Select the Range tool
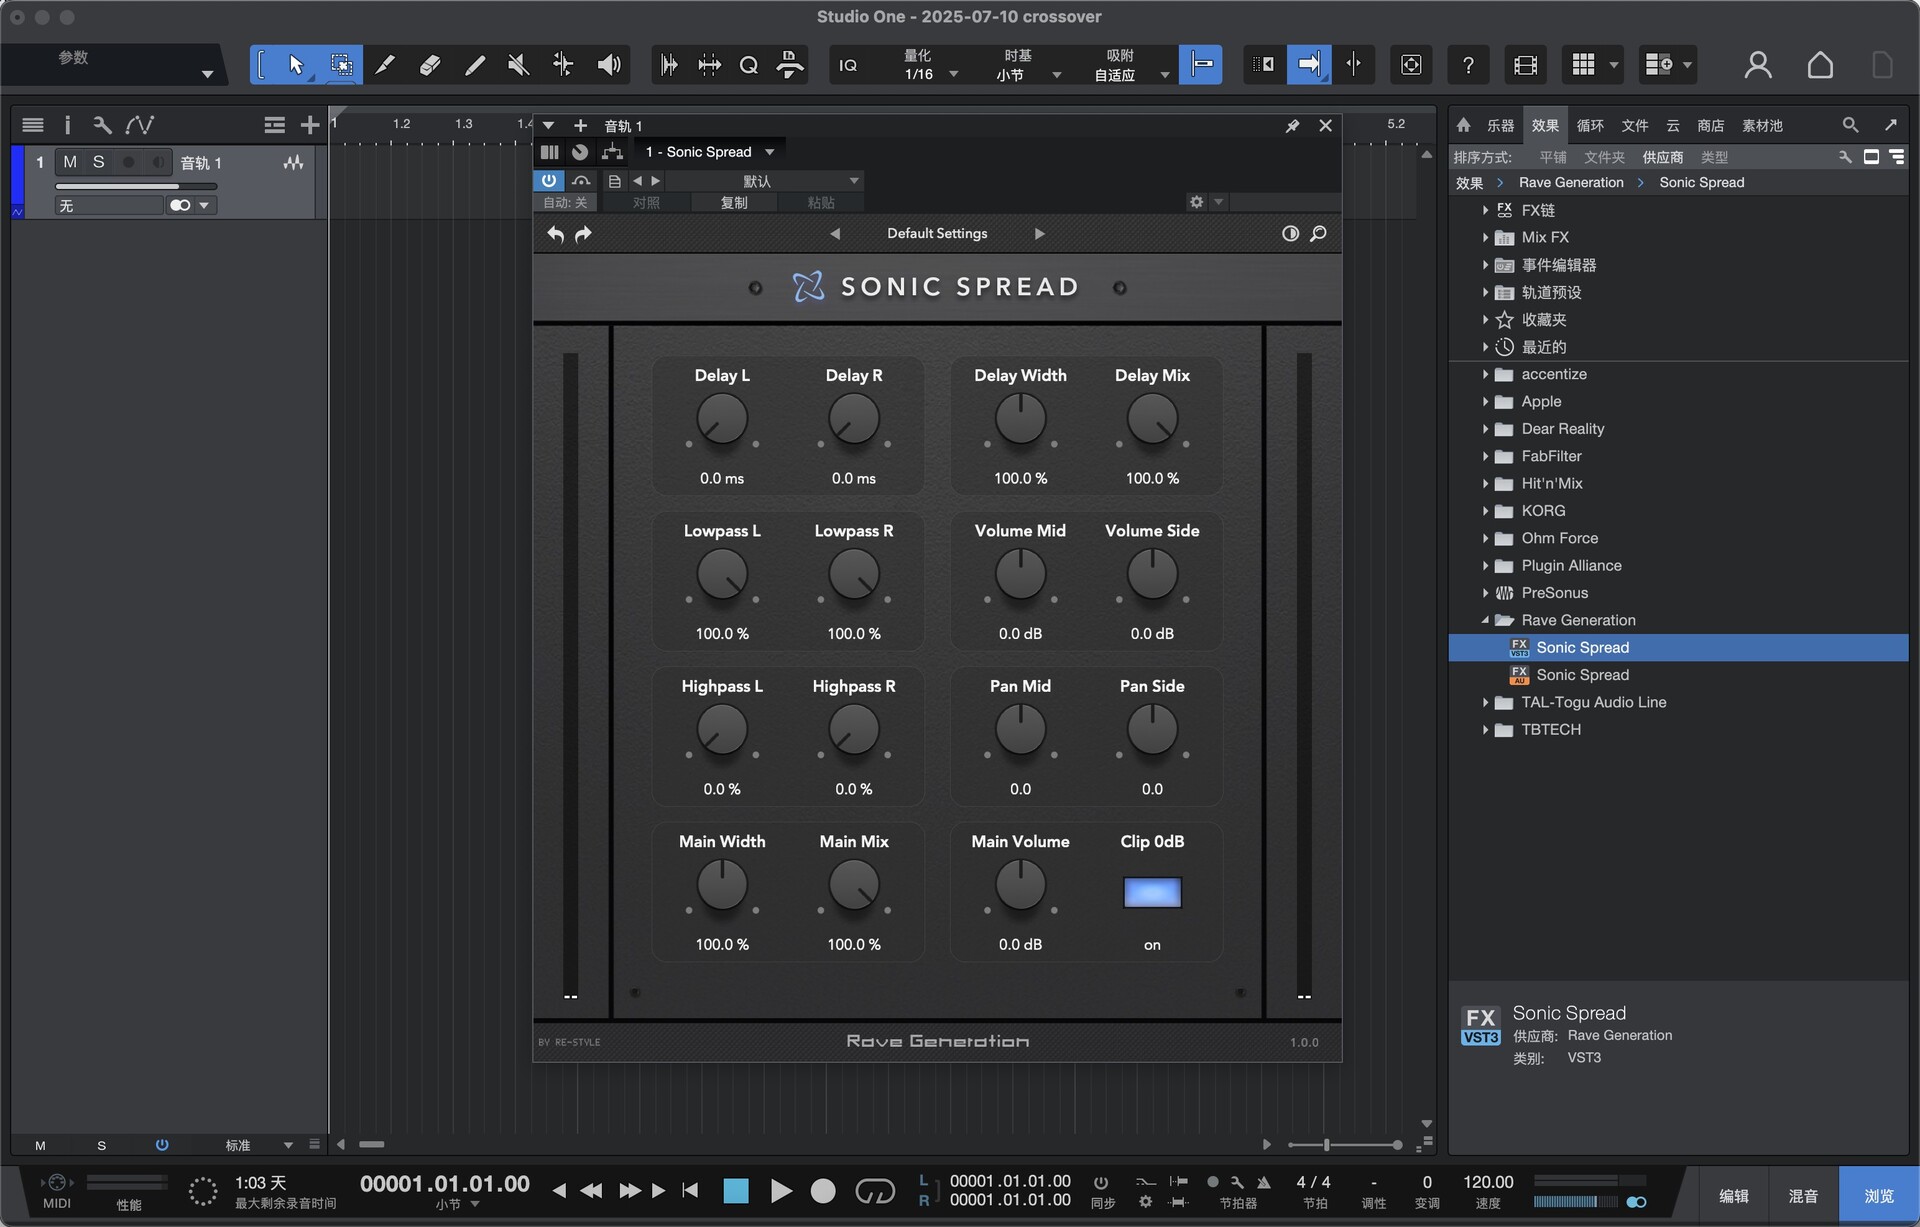The width and height of the screenshot is (1920, 1227). click(341, 65)
